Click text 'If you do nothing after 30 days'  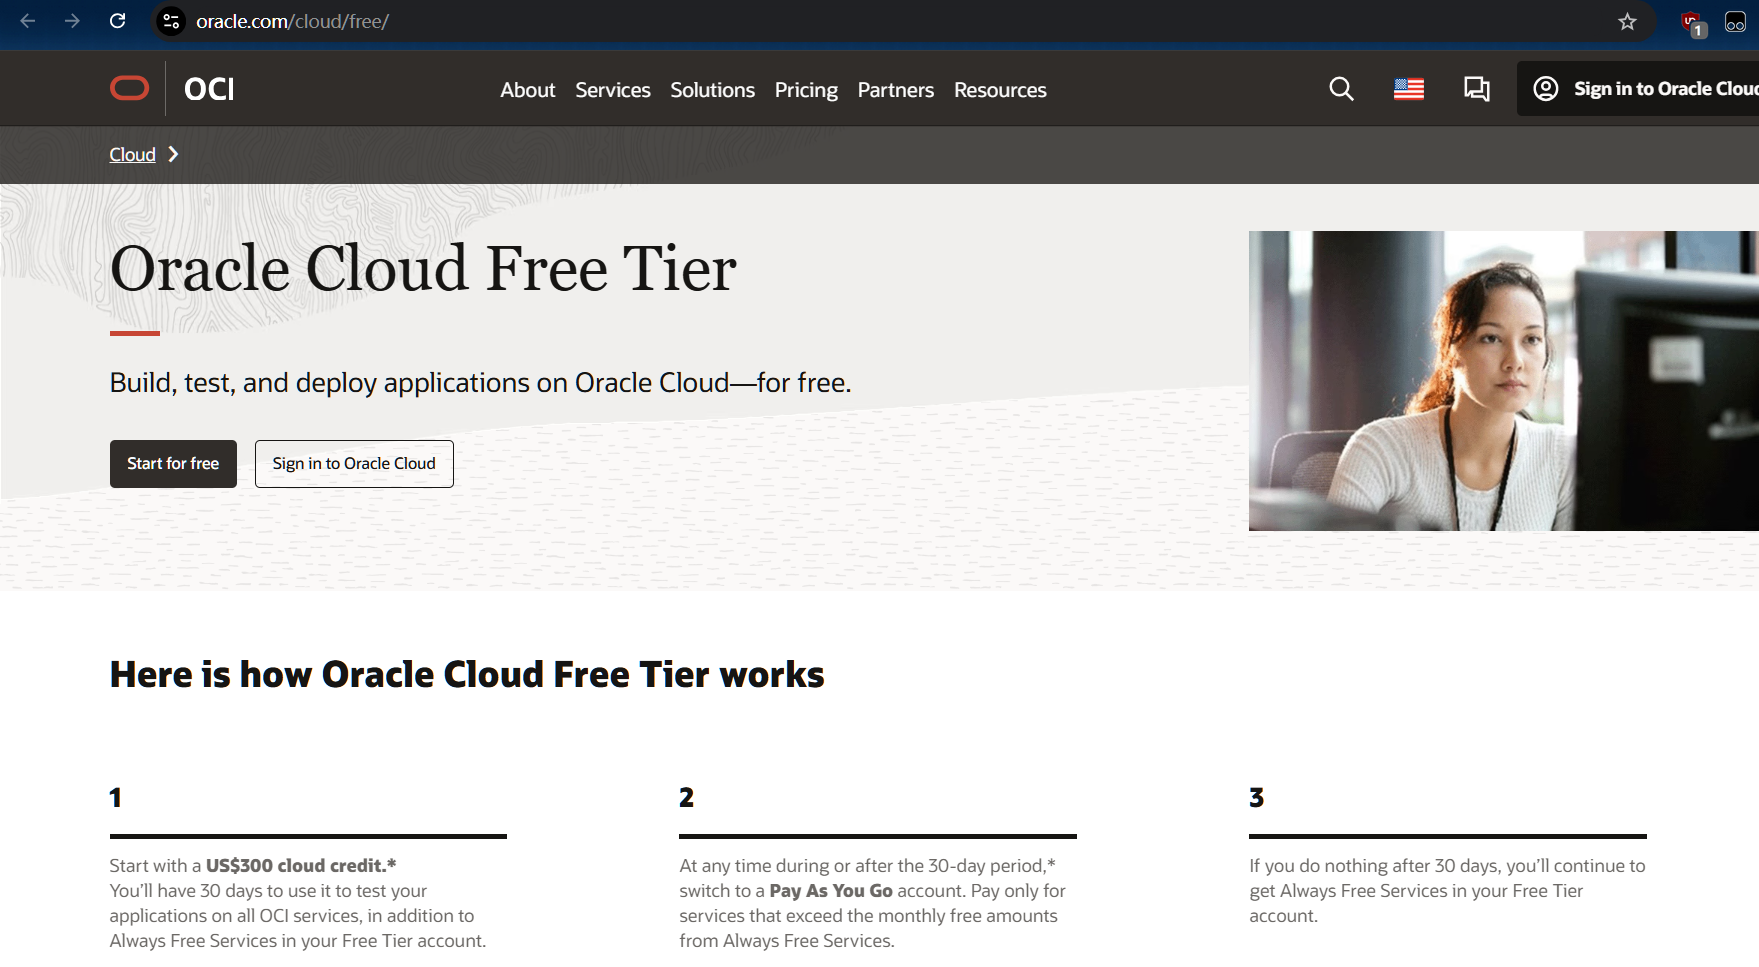coord(1373,866)
